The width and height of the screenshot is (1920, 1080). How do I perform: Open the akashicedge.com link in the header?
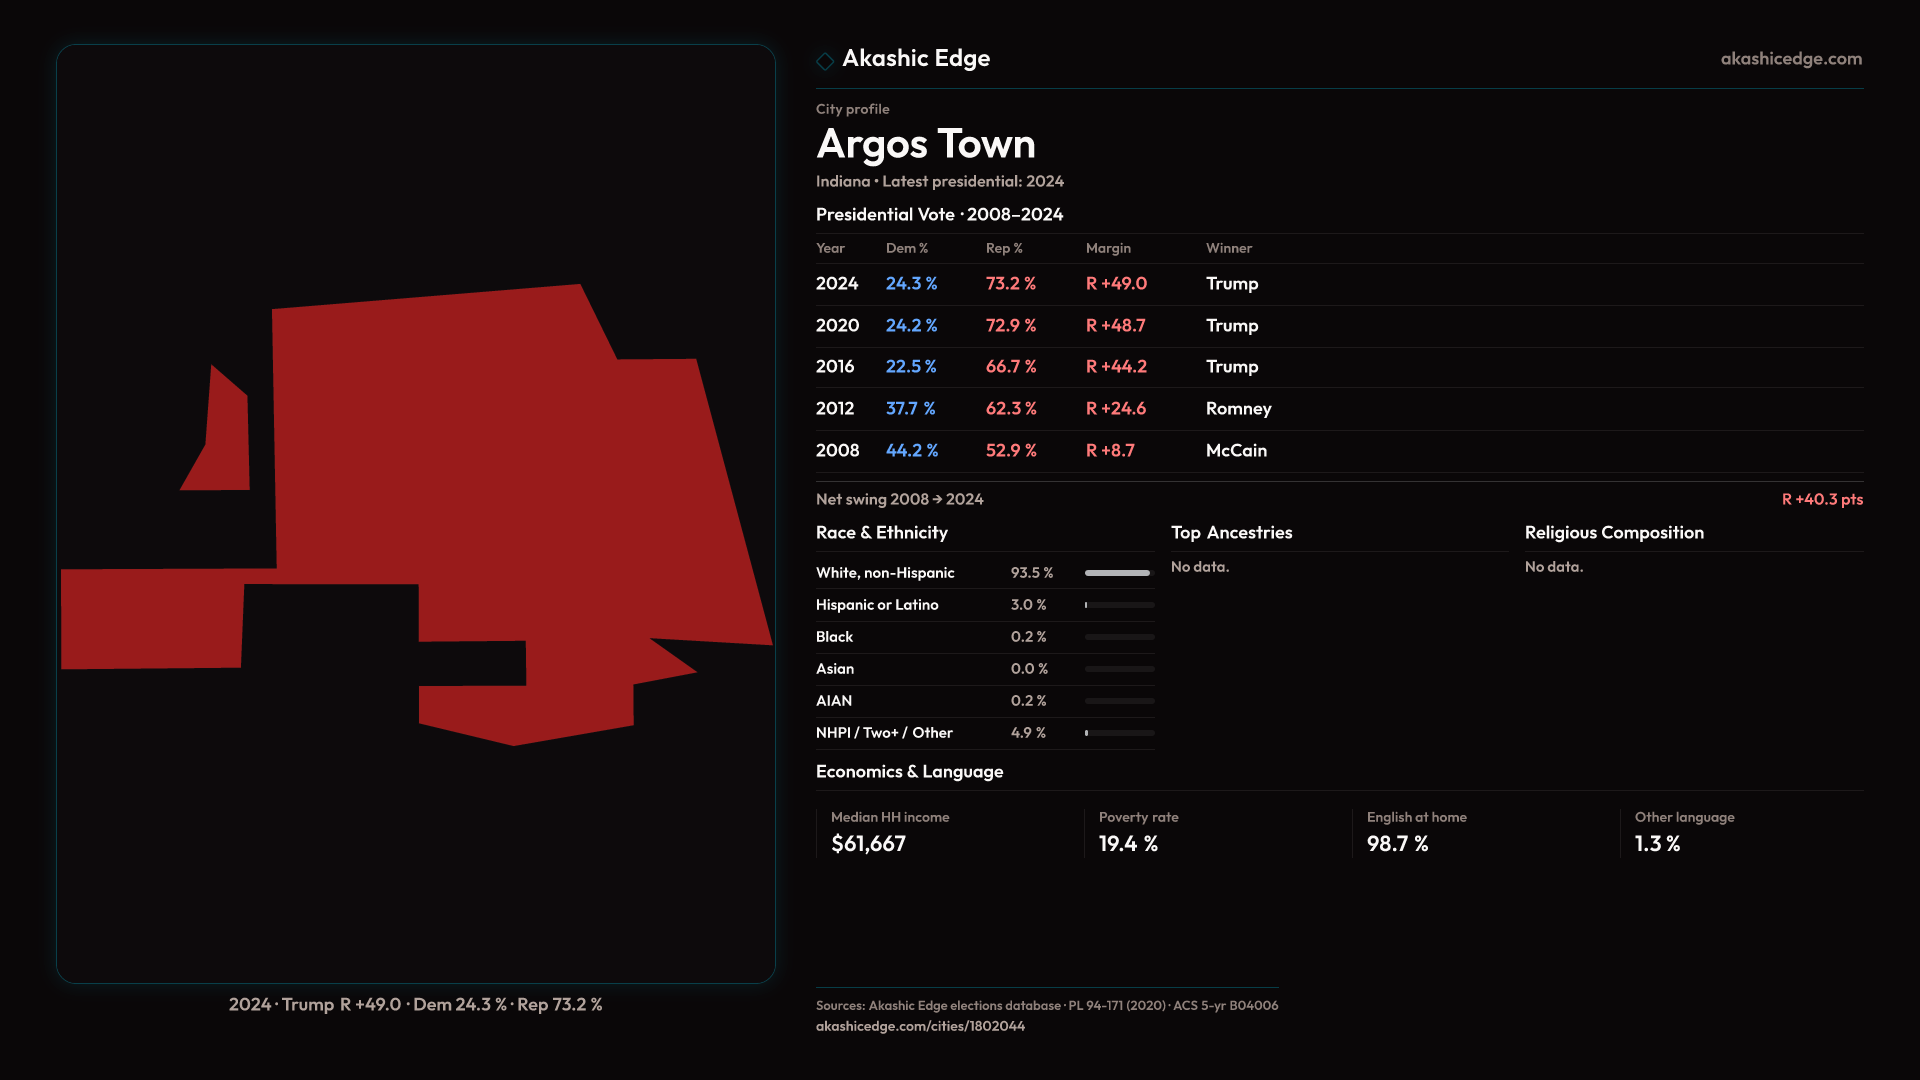click(1790, 59)
